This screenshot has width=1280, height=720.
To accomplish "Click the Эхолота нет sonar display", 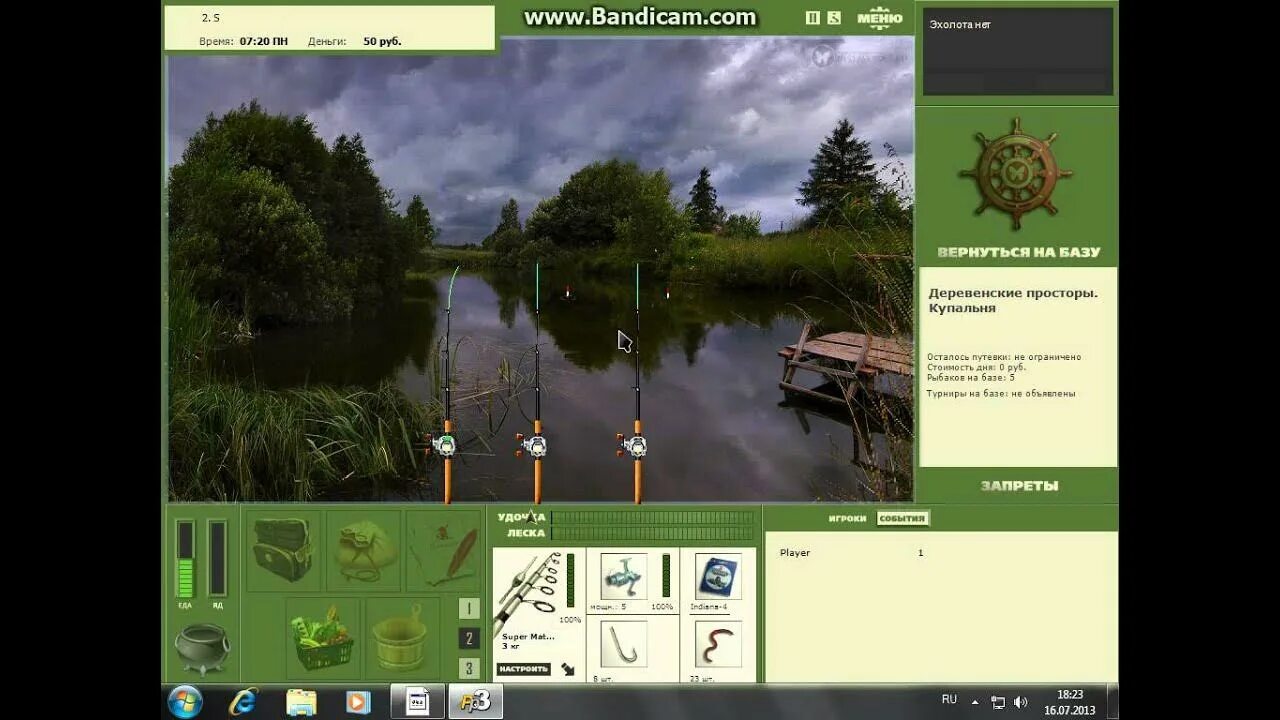I will click(1018, 51).
